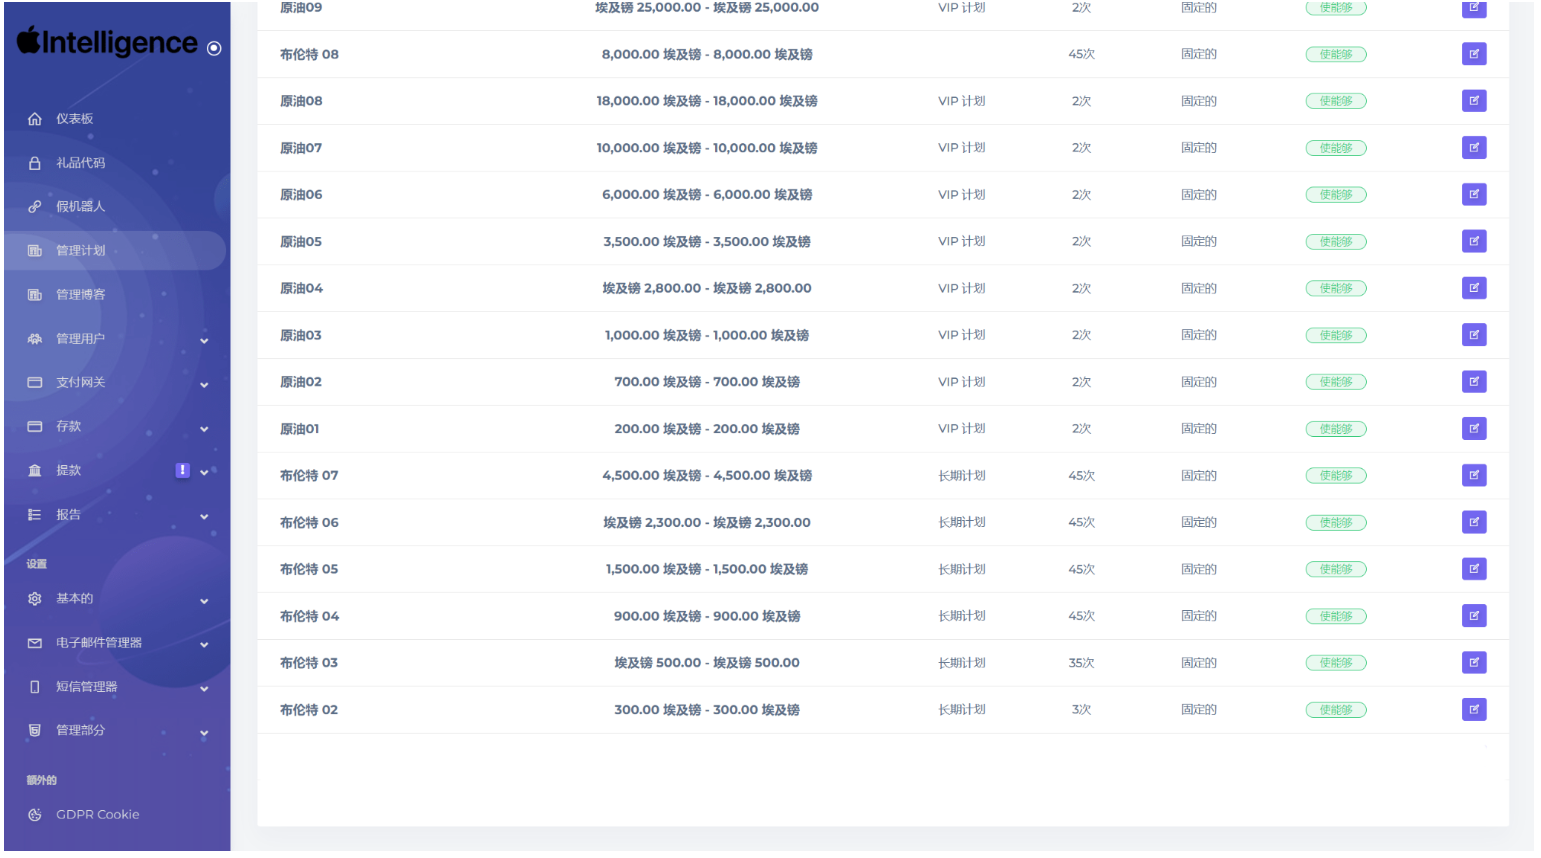
Task: Edit the 原油06 plan
Action: point(1473,194)
